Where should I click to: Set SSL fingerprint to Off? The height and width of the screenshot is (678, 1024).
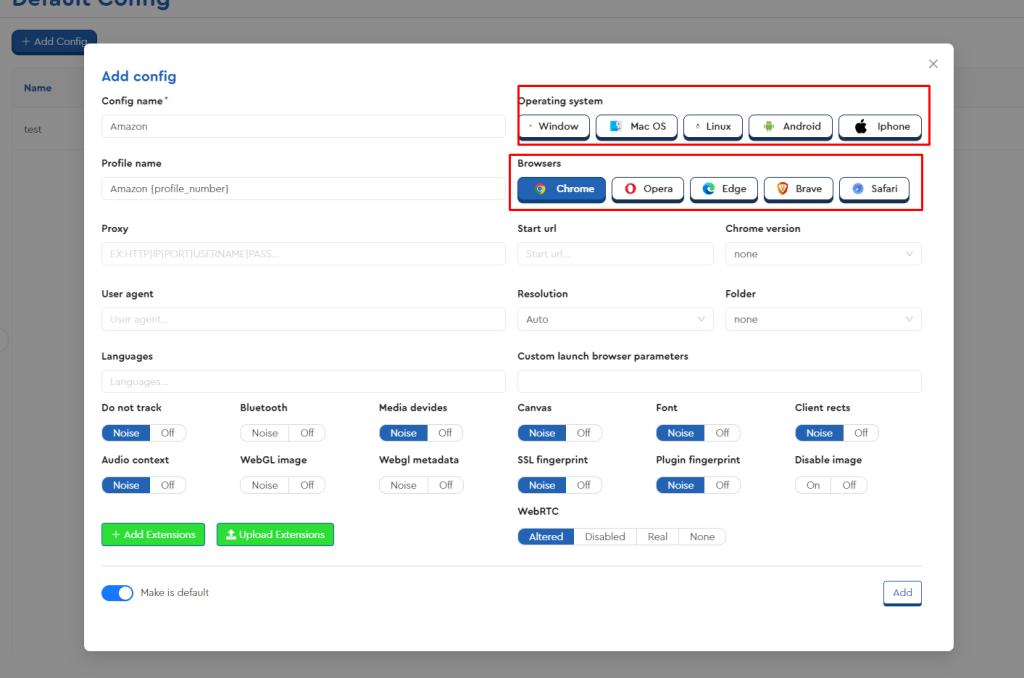[584, 485]
